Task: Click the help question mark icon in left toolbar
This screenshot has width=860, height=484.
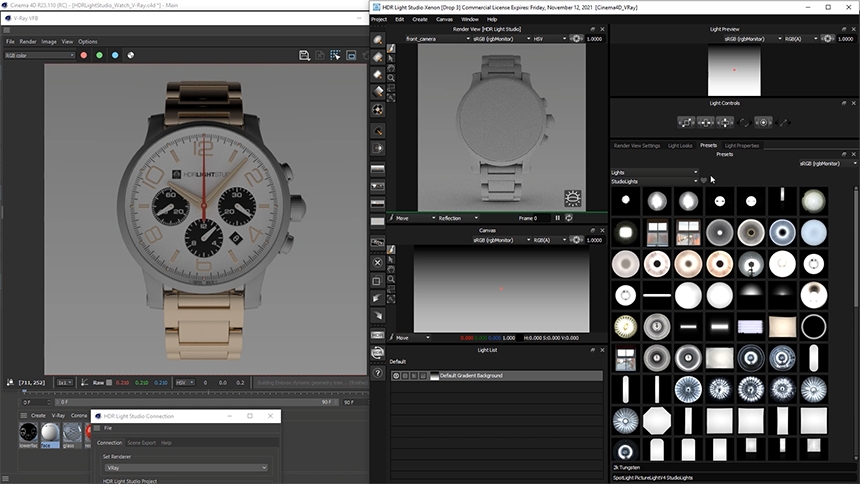Action: [x=377, y=373]
